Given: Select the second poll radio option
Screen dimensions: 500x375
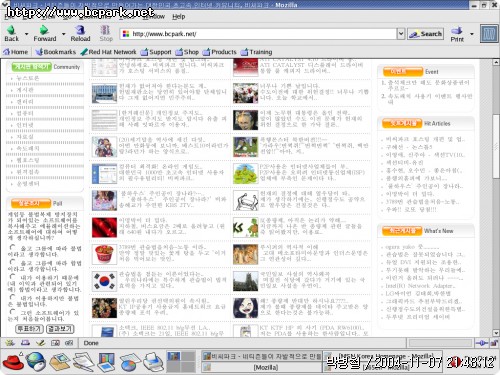Looking at the screenshot, I should point(13,262).
